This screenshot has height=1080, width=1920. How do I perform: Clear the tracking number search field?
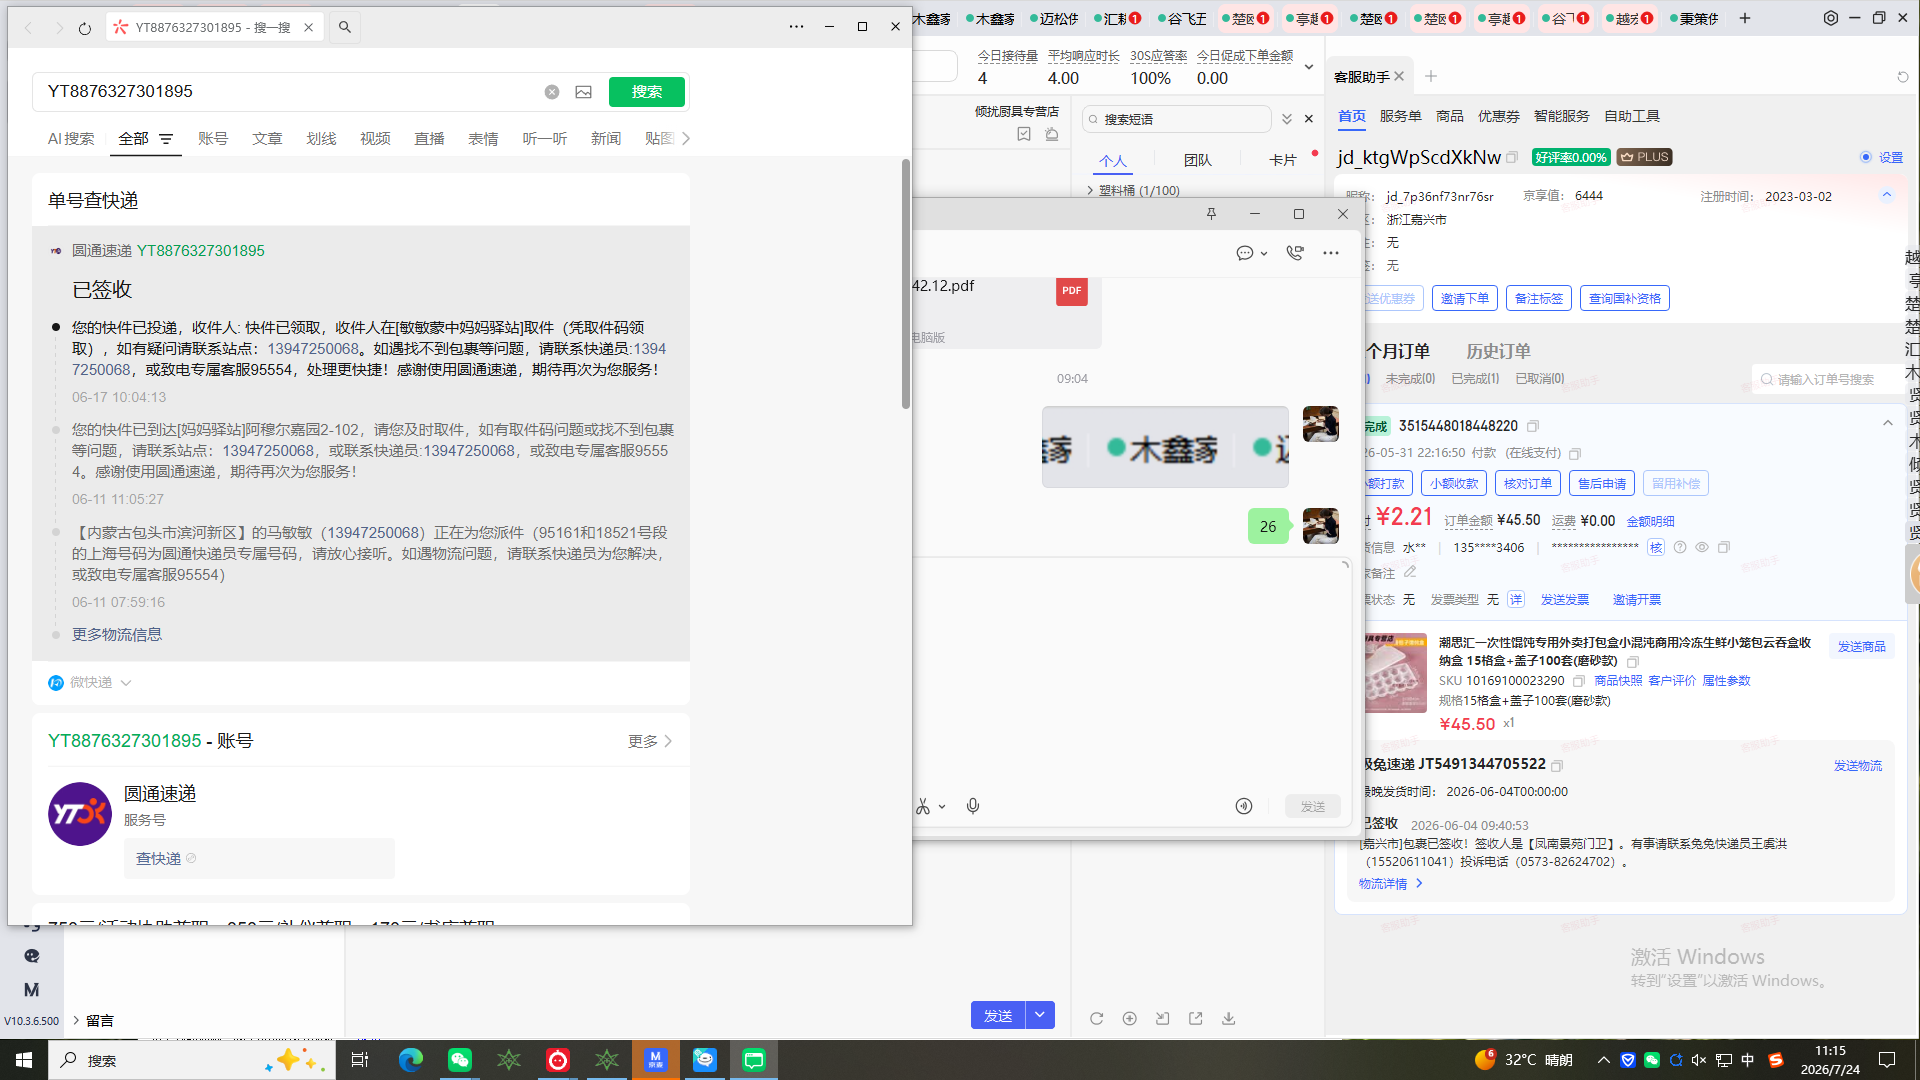(x=552, y=92)
